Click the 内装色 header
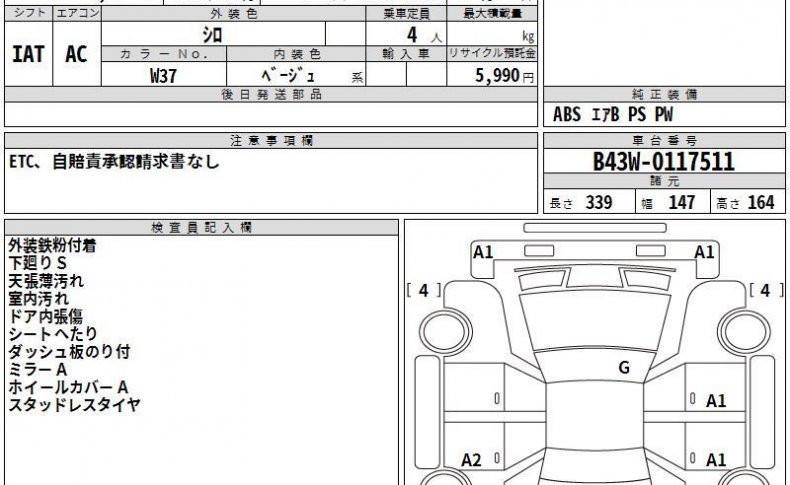Image resolution: width=790 pixels, height=485 pixels. (x=297, y=54)
